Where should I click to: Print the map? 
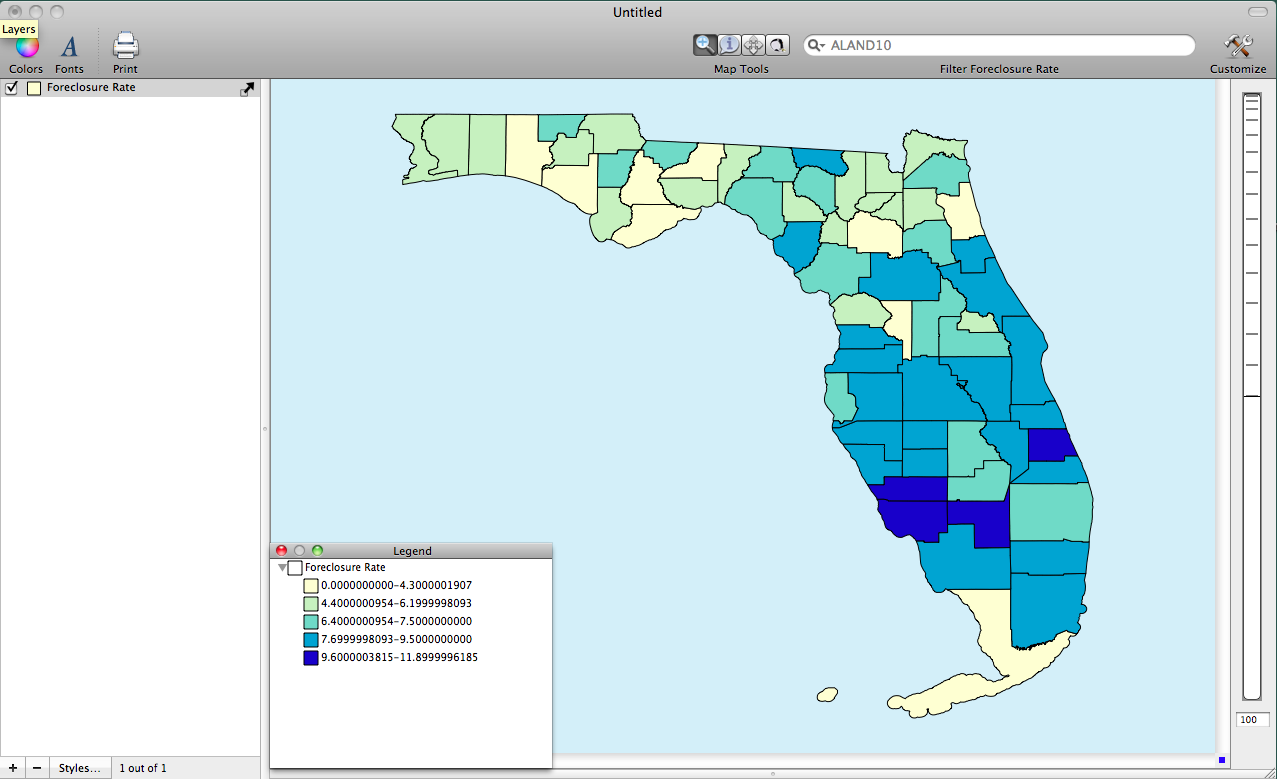click(125, 47)
